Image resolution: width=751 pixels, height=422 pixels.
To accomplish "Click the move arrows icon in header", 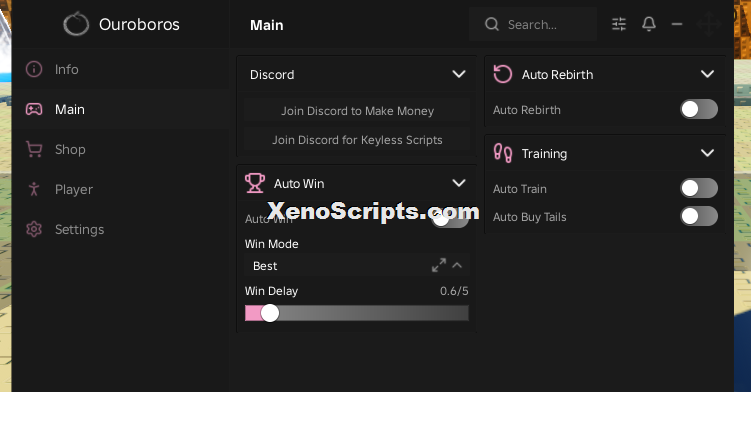I will click(x=709, y=24).
